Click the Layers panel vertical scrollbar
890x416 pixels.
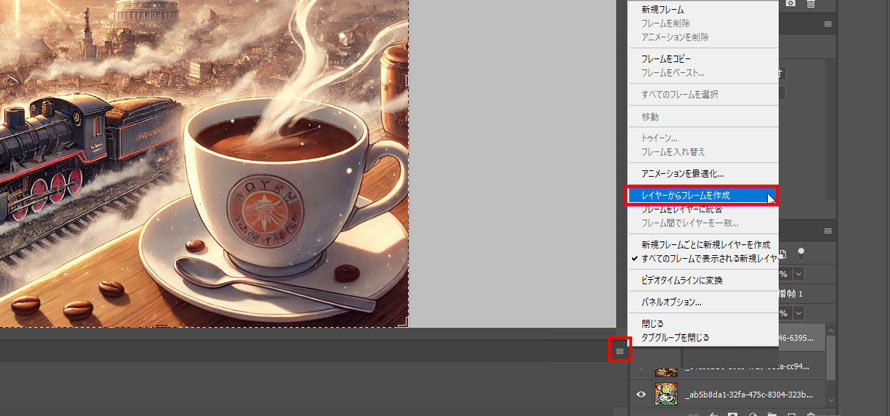click(x=831, y=358)
